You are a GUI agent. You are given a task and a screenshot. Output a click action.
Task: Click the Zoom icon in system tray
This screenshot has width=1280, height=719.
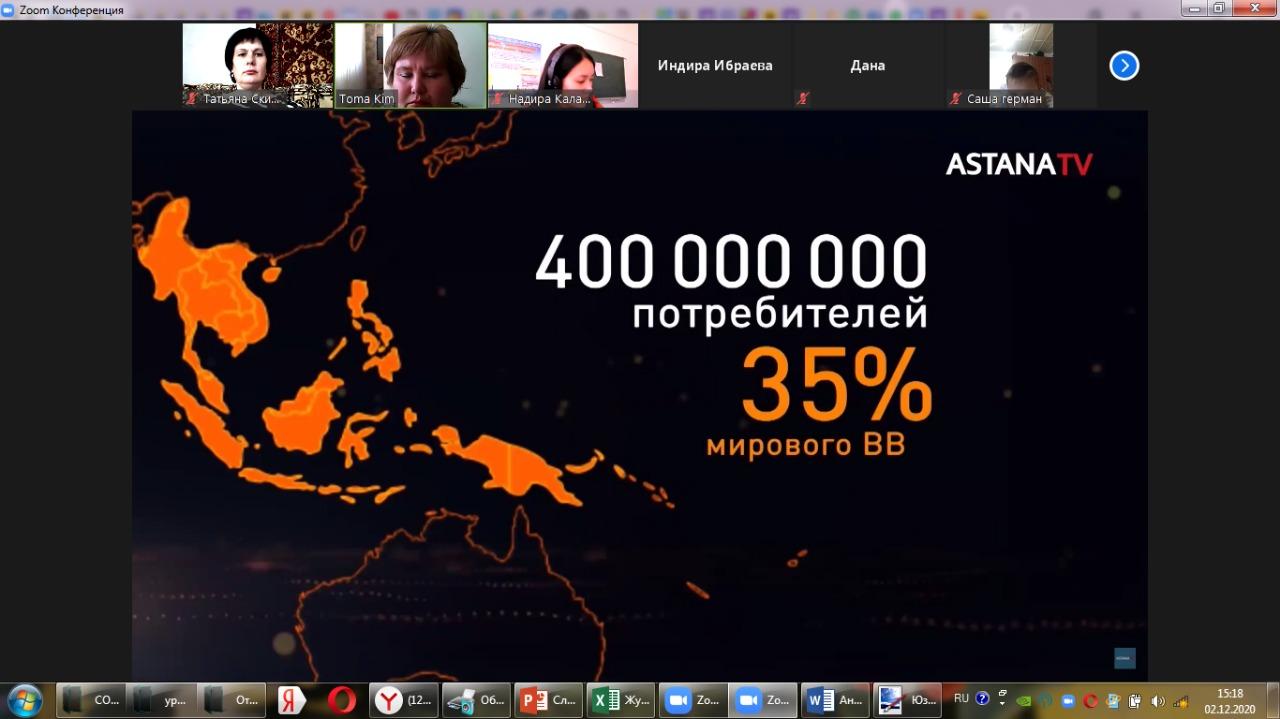1067,701
